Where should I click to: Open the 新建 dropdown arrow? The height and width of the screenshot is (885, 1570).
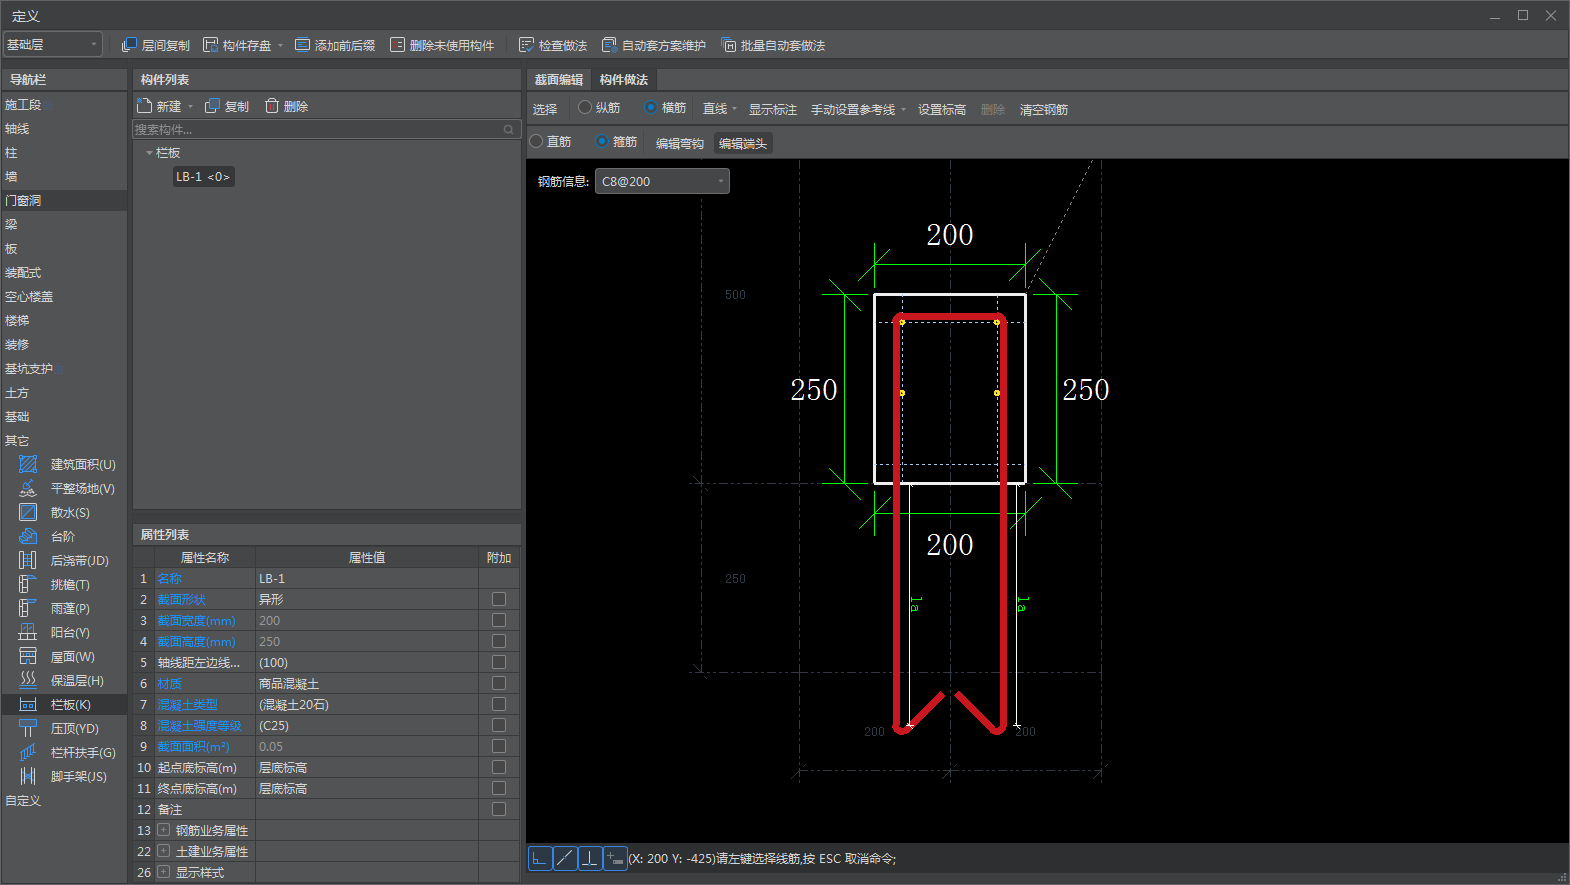[x=190, y=106]
